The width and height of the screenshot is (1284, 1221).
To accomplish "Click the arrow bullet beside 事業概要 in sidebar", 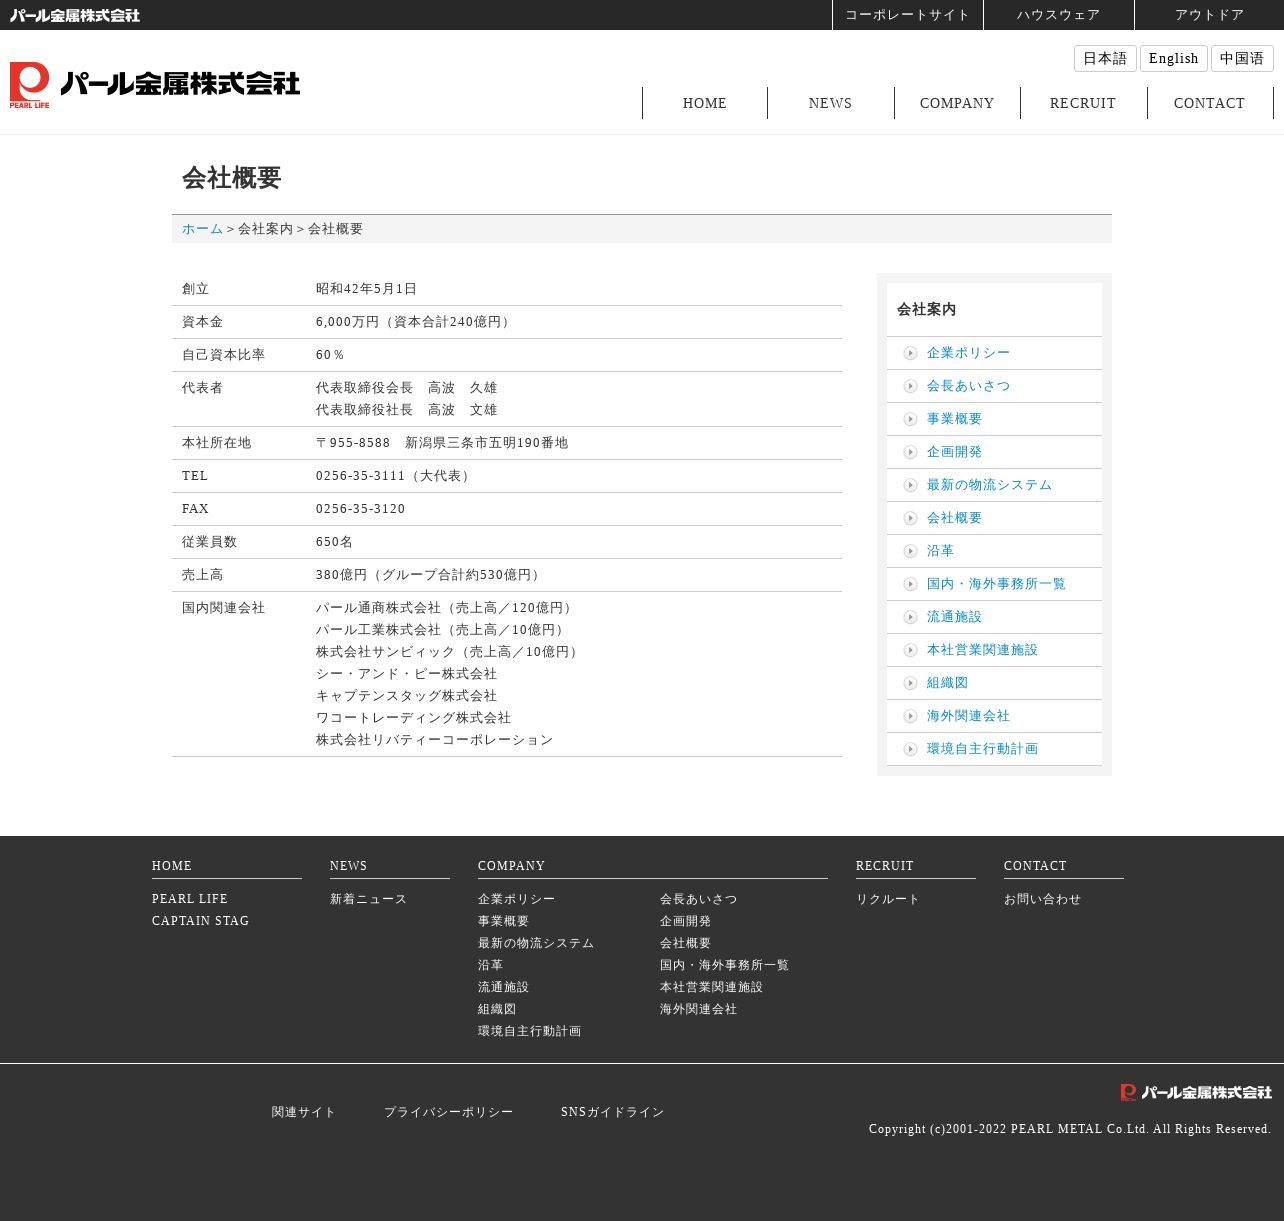I will [x=910, y=419].
